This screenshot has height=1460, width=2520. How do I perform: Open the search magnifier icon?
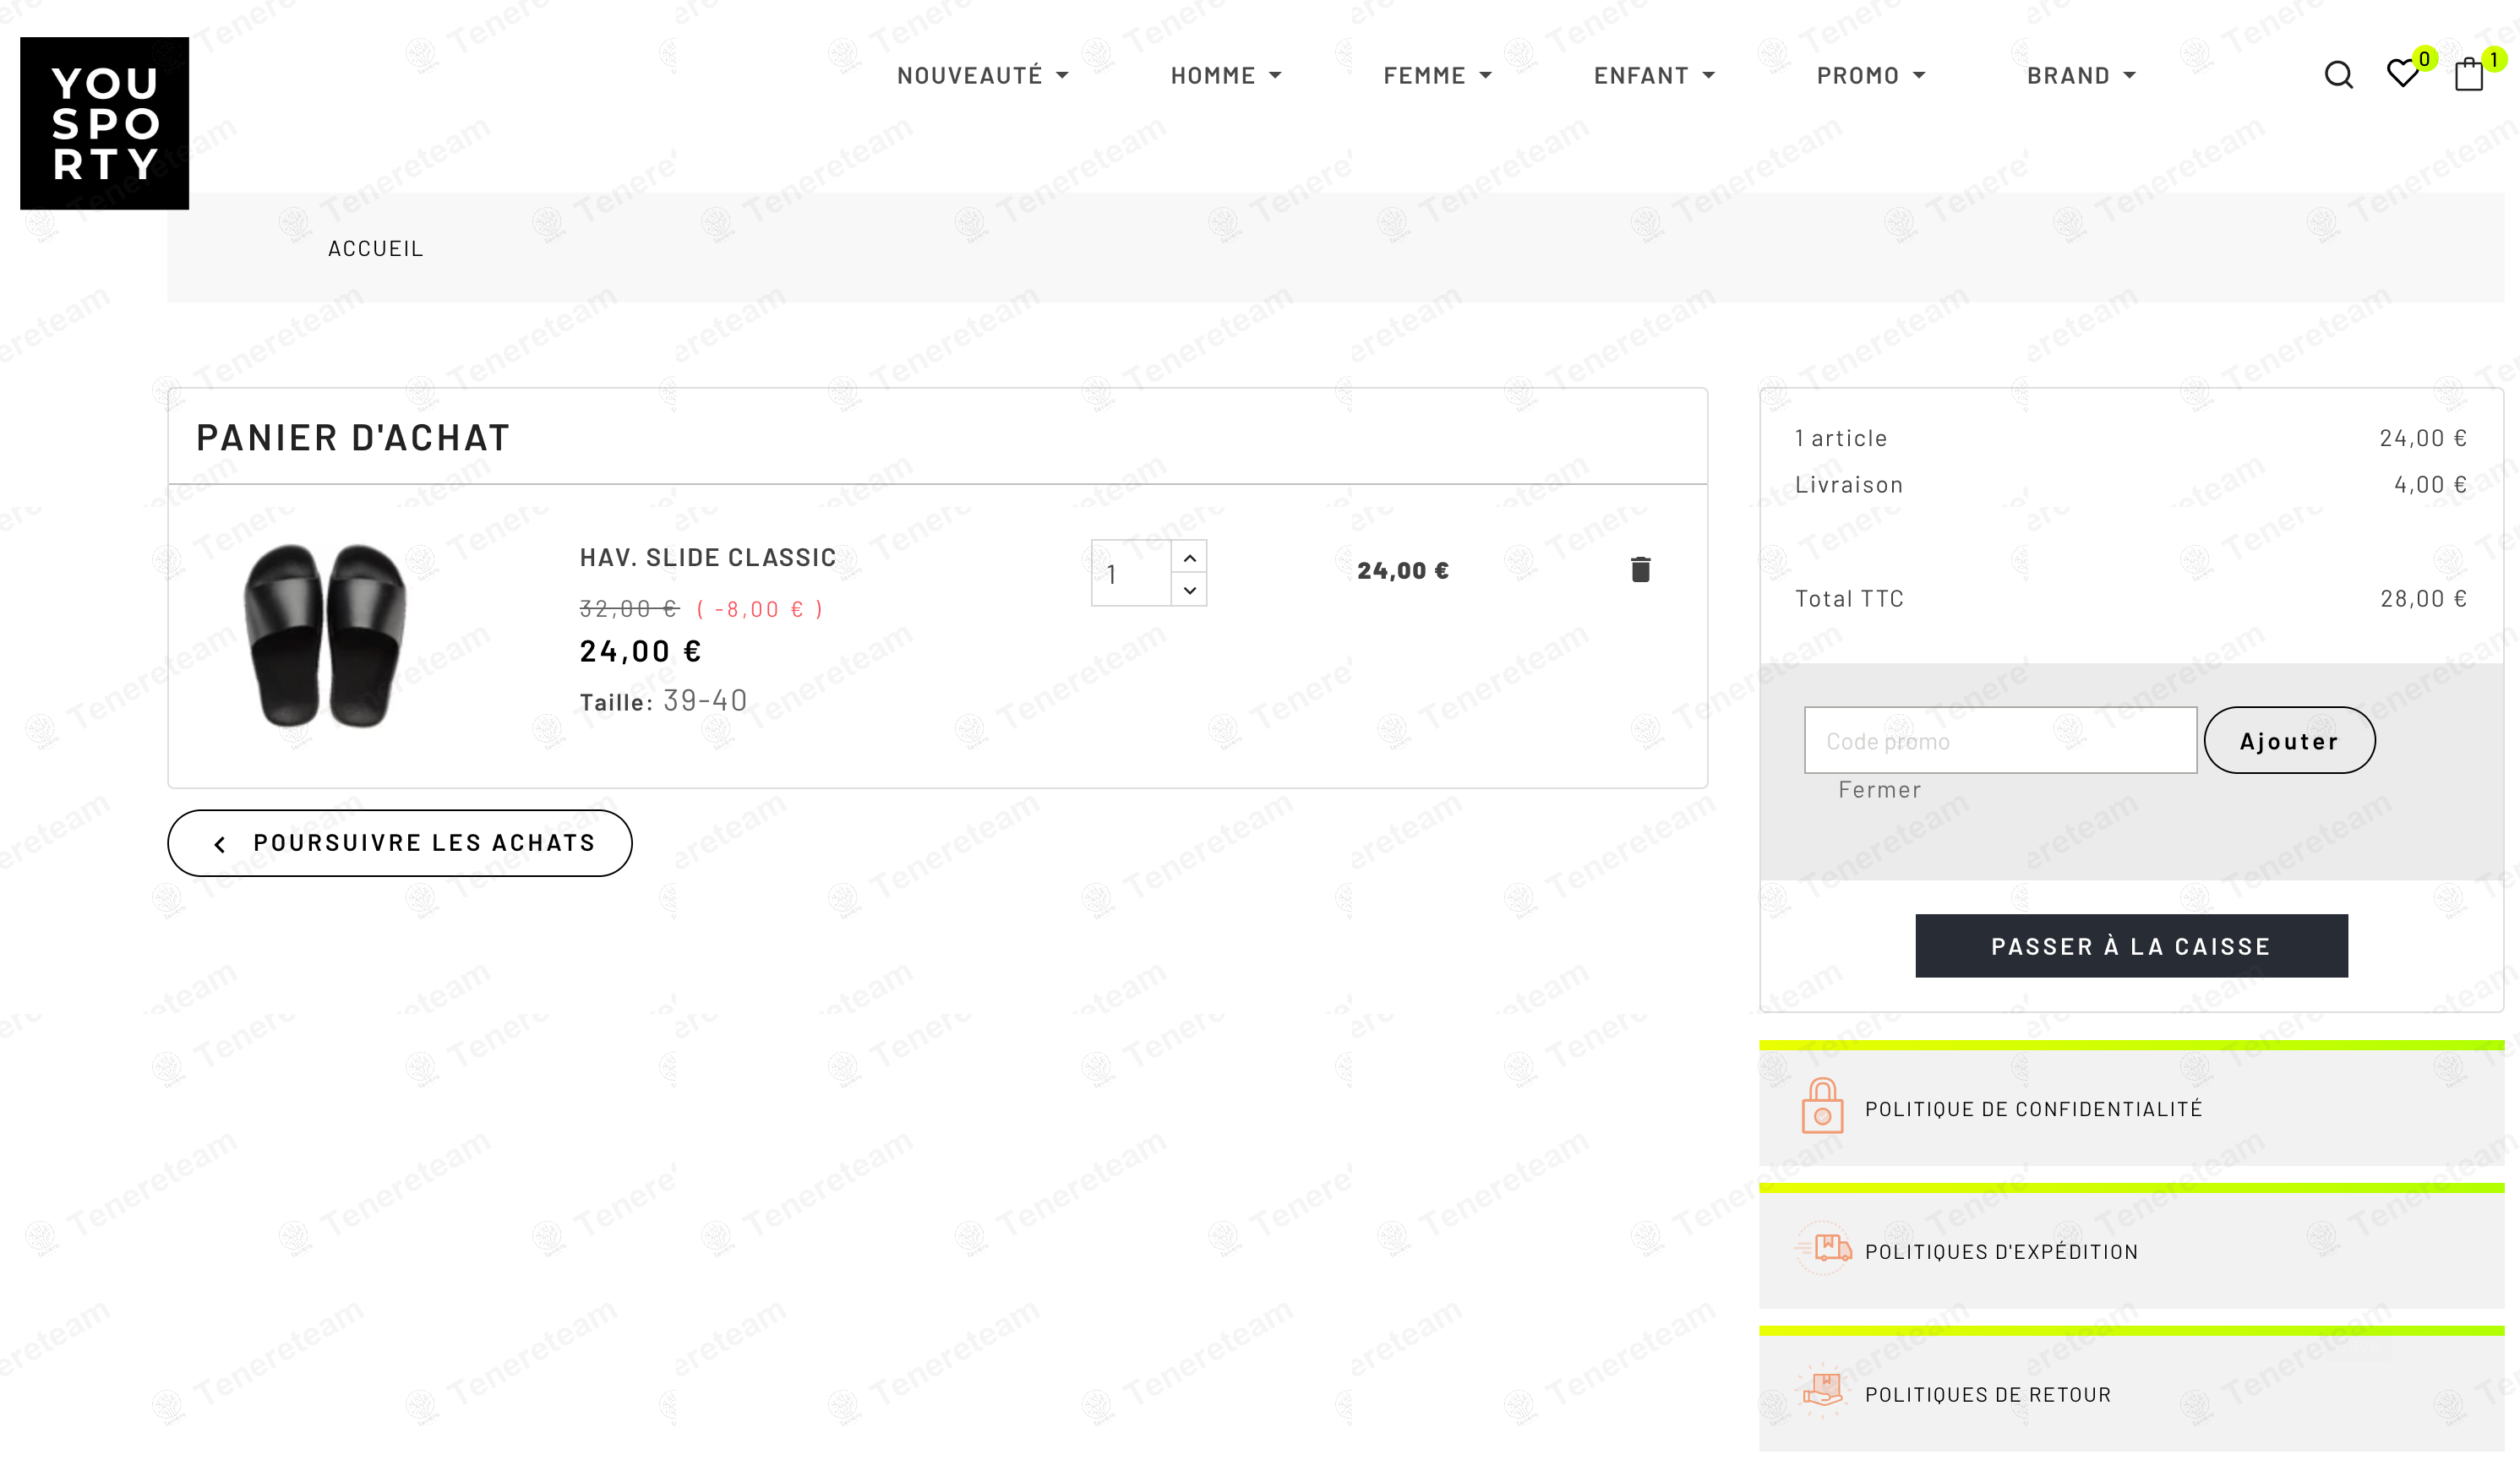coord(2338,75)
